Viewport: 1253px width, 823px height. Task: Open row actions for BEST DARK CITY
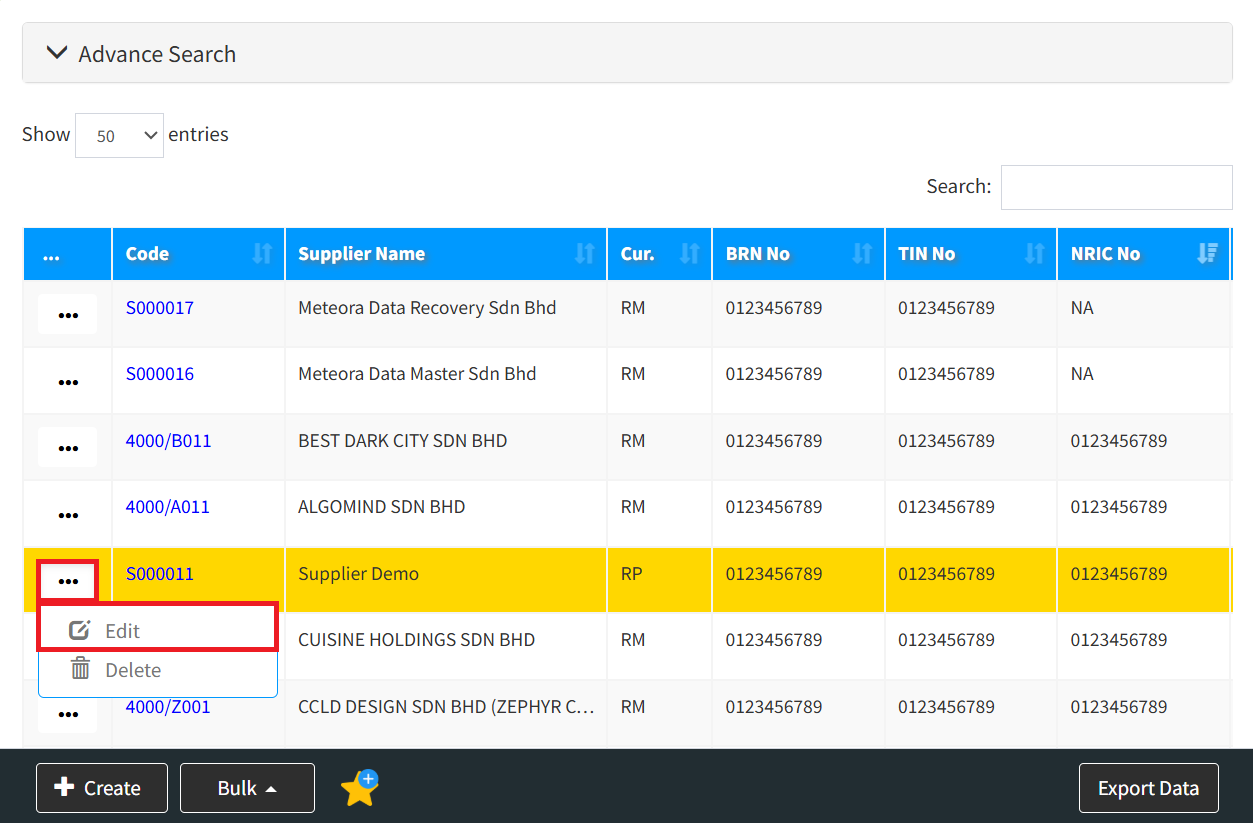68,448
